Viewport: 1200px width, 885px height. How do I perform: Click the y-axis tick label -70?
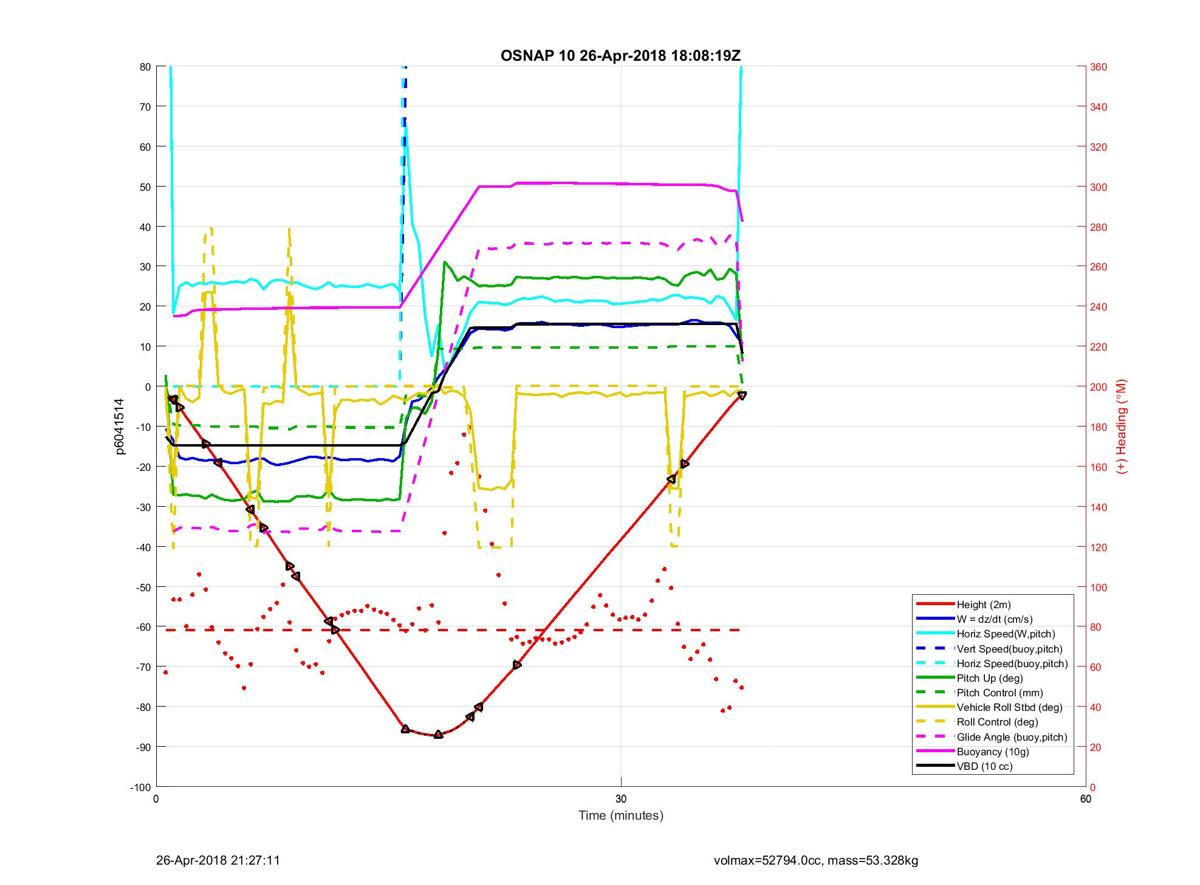(x=142, y=667)
